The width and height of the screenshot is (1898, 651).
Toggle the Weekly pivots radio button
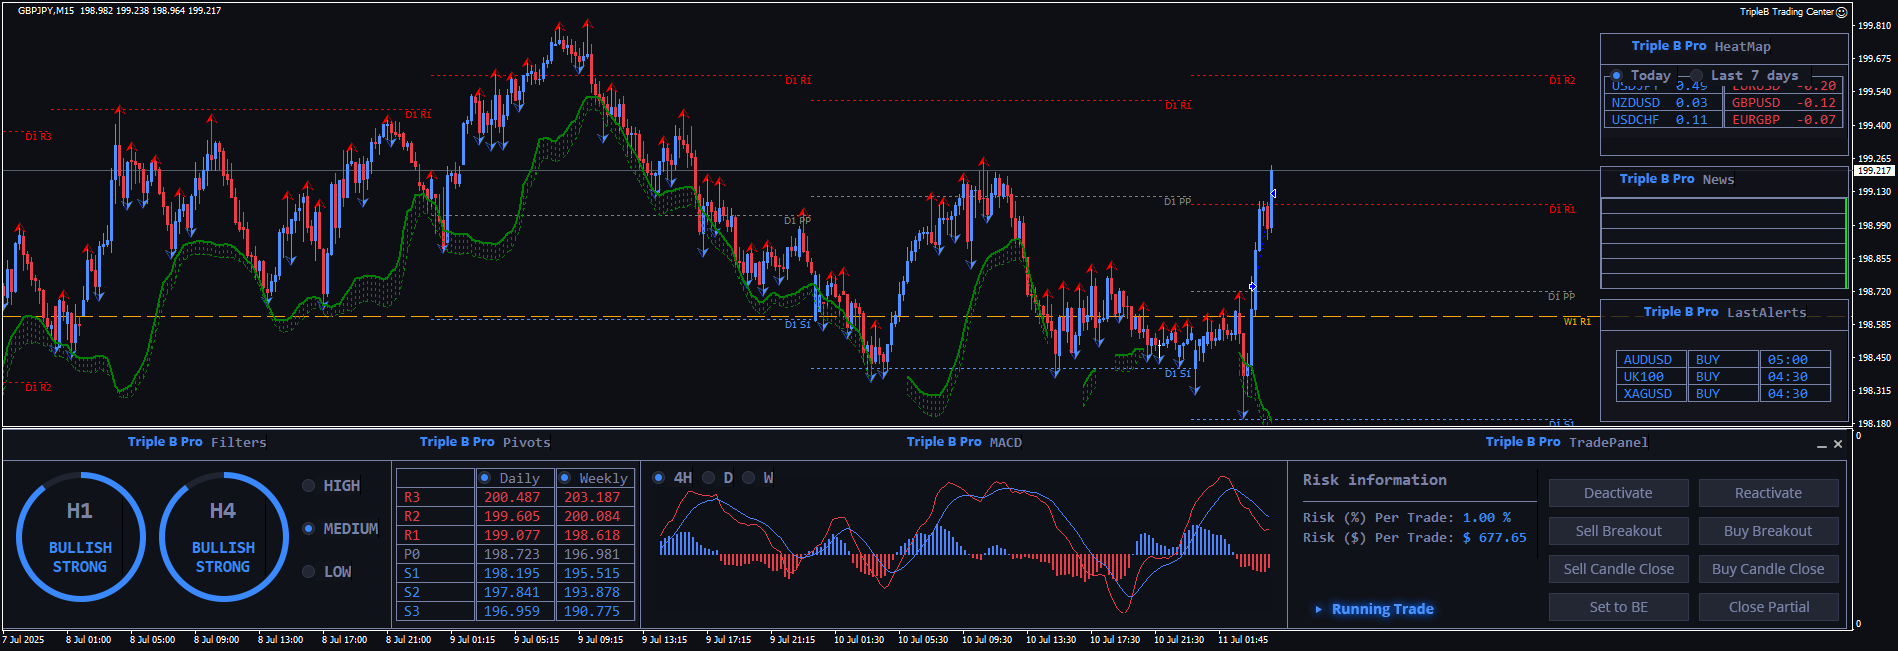pos(565,478)
